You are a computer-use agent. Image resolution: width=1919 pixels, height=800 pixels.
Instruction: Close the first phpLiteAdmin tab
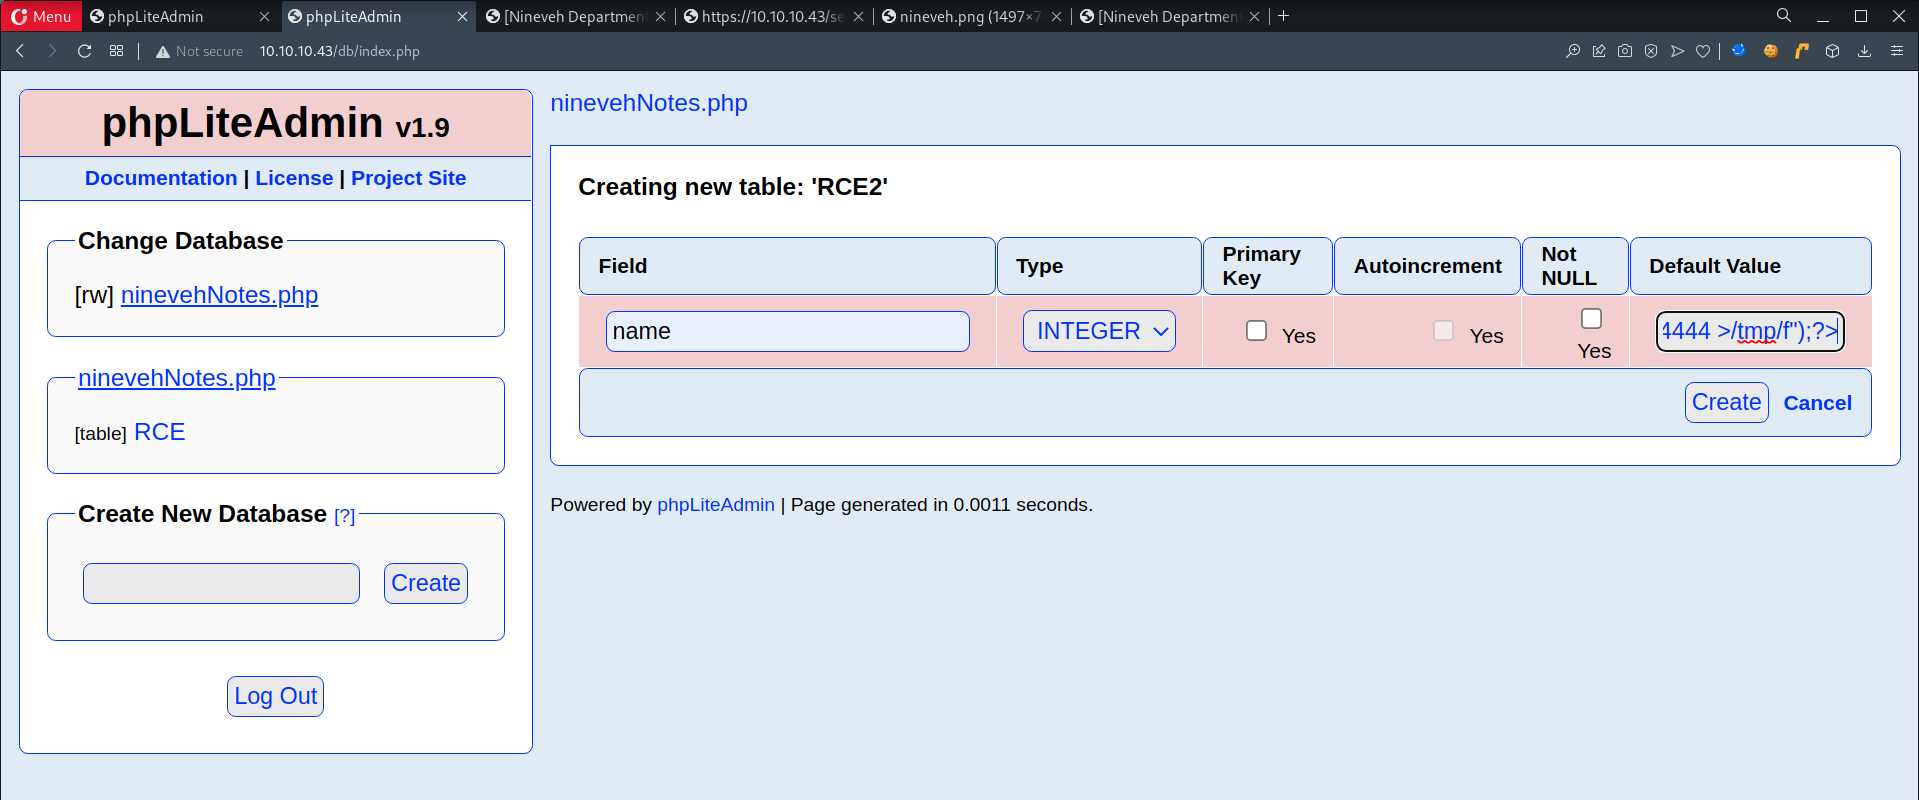pyautogui.click(x=264, y=17)
